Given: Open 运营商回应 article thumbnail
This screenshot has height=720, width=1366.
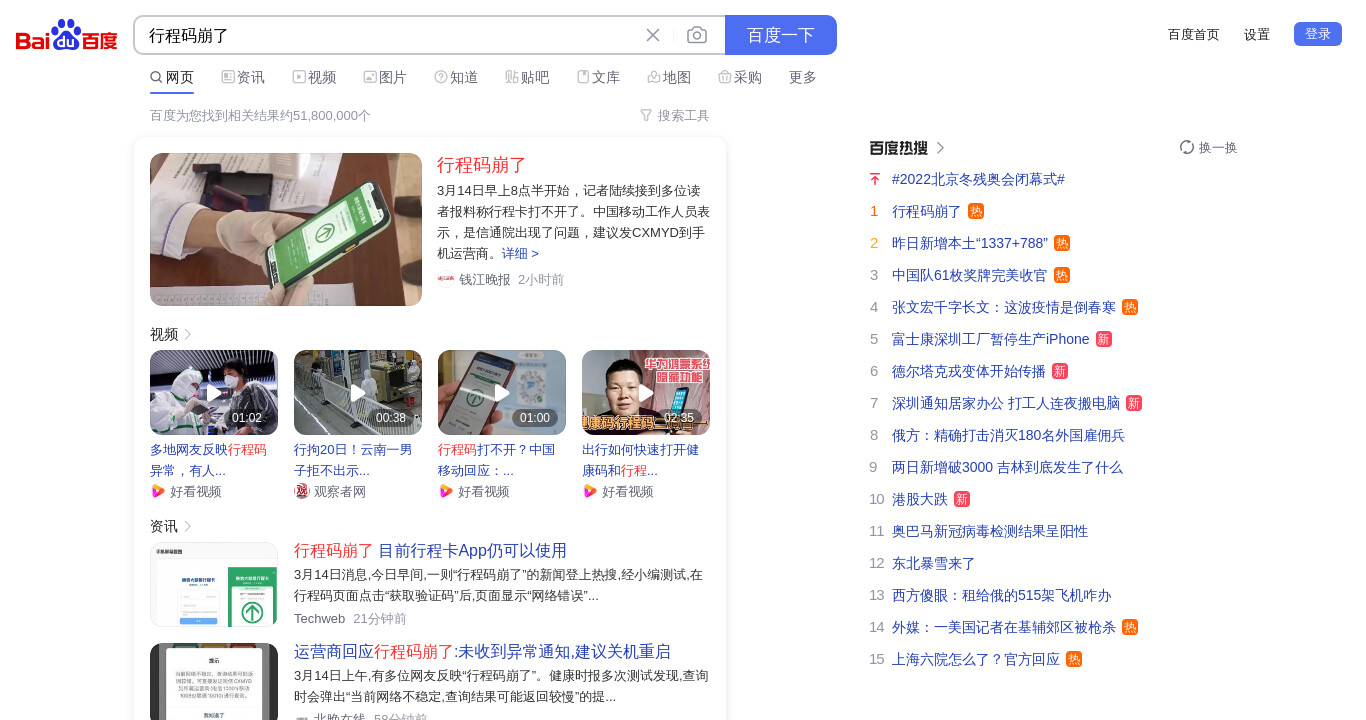Looking at the screenshot, I should pyautogui.click(x=214, y=682).
